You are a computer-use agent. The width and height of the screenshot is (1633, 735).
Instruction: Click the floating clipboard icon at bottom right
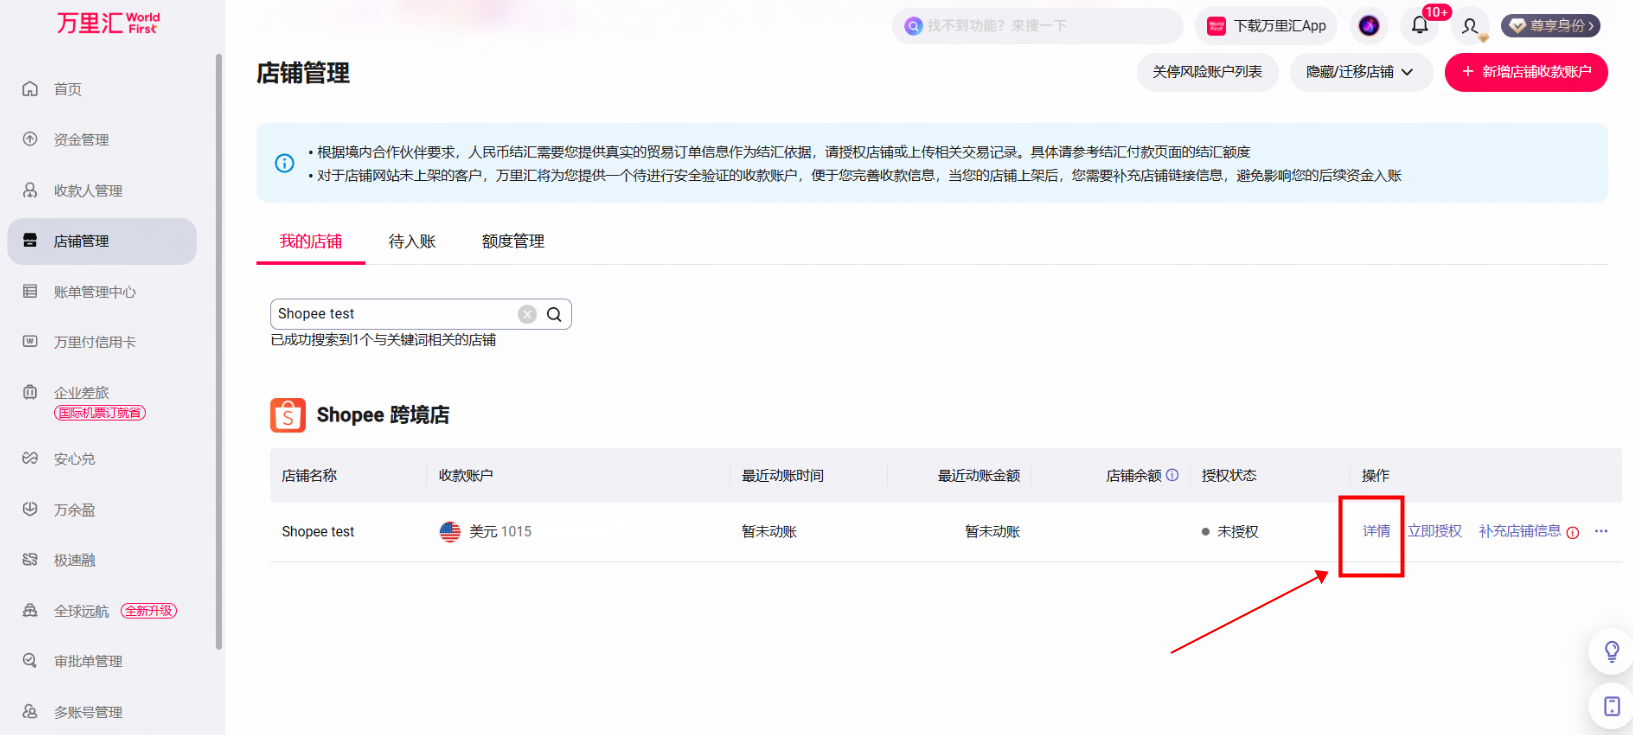tap(1612, 706)
